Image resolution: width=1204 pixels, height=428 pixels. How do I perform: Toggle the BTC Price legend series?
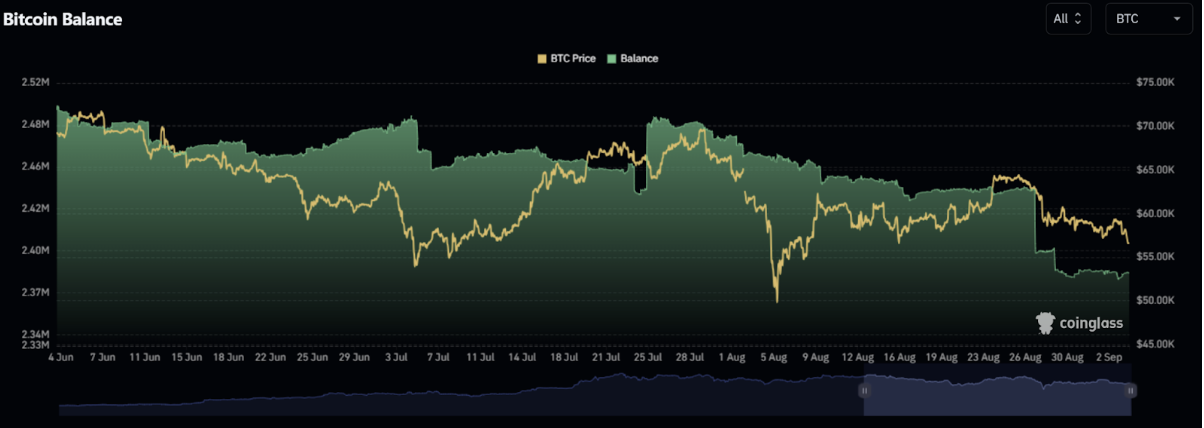coord(566,59)
